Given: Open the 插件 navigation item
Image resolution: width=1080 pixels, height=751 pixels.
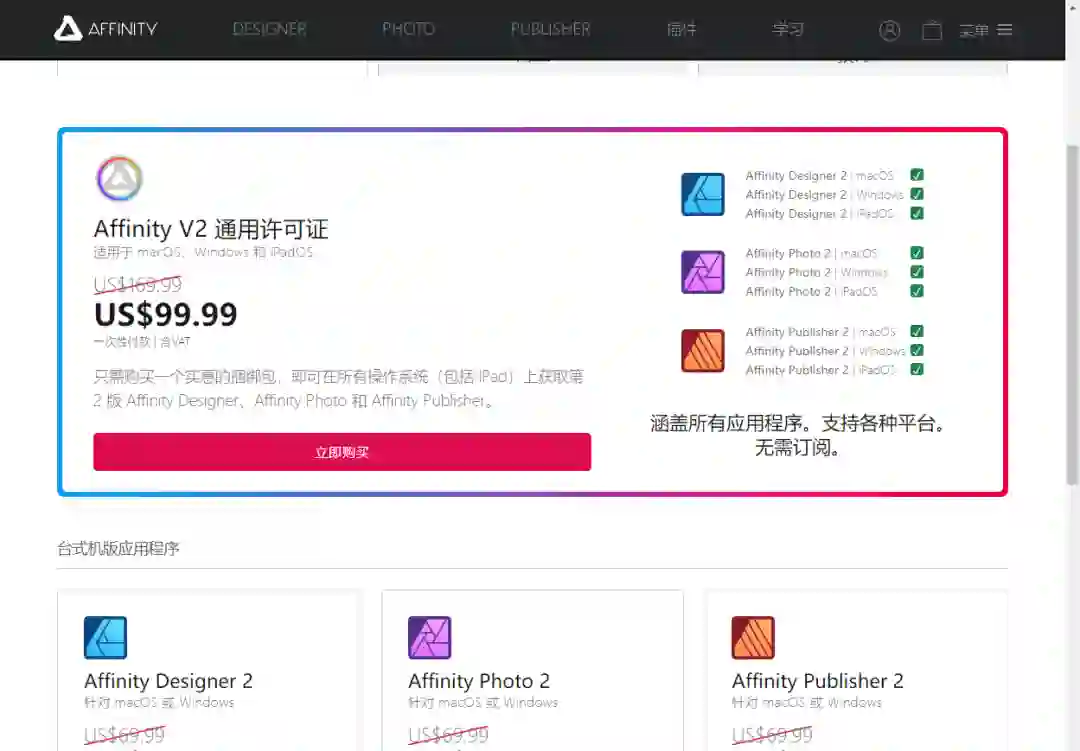Looking at the screenshot, I should click(x=682, y=29).
